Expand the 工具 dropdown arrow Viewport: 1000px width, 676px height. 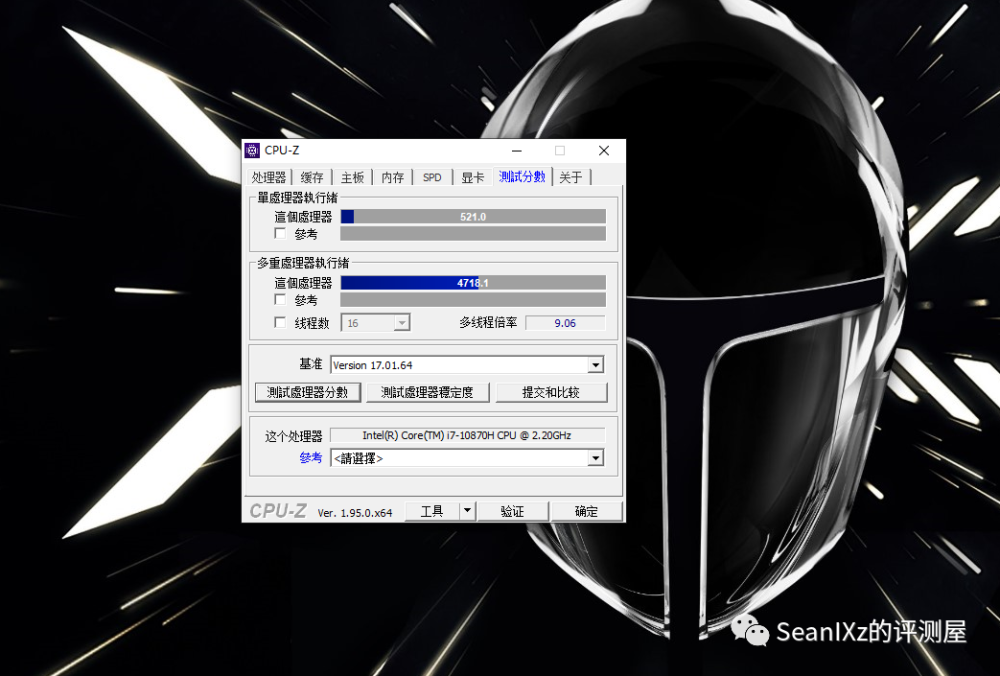[x=467, y=511]
